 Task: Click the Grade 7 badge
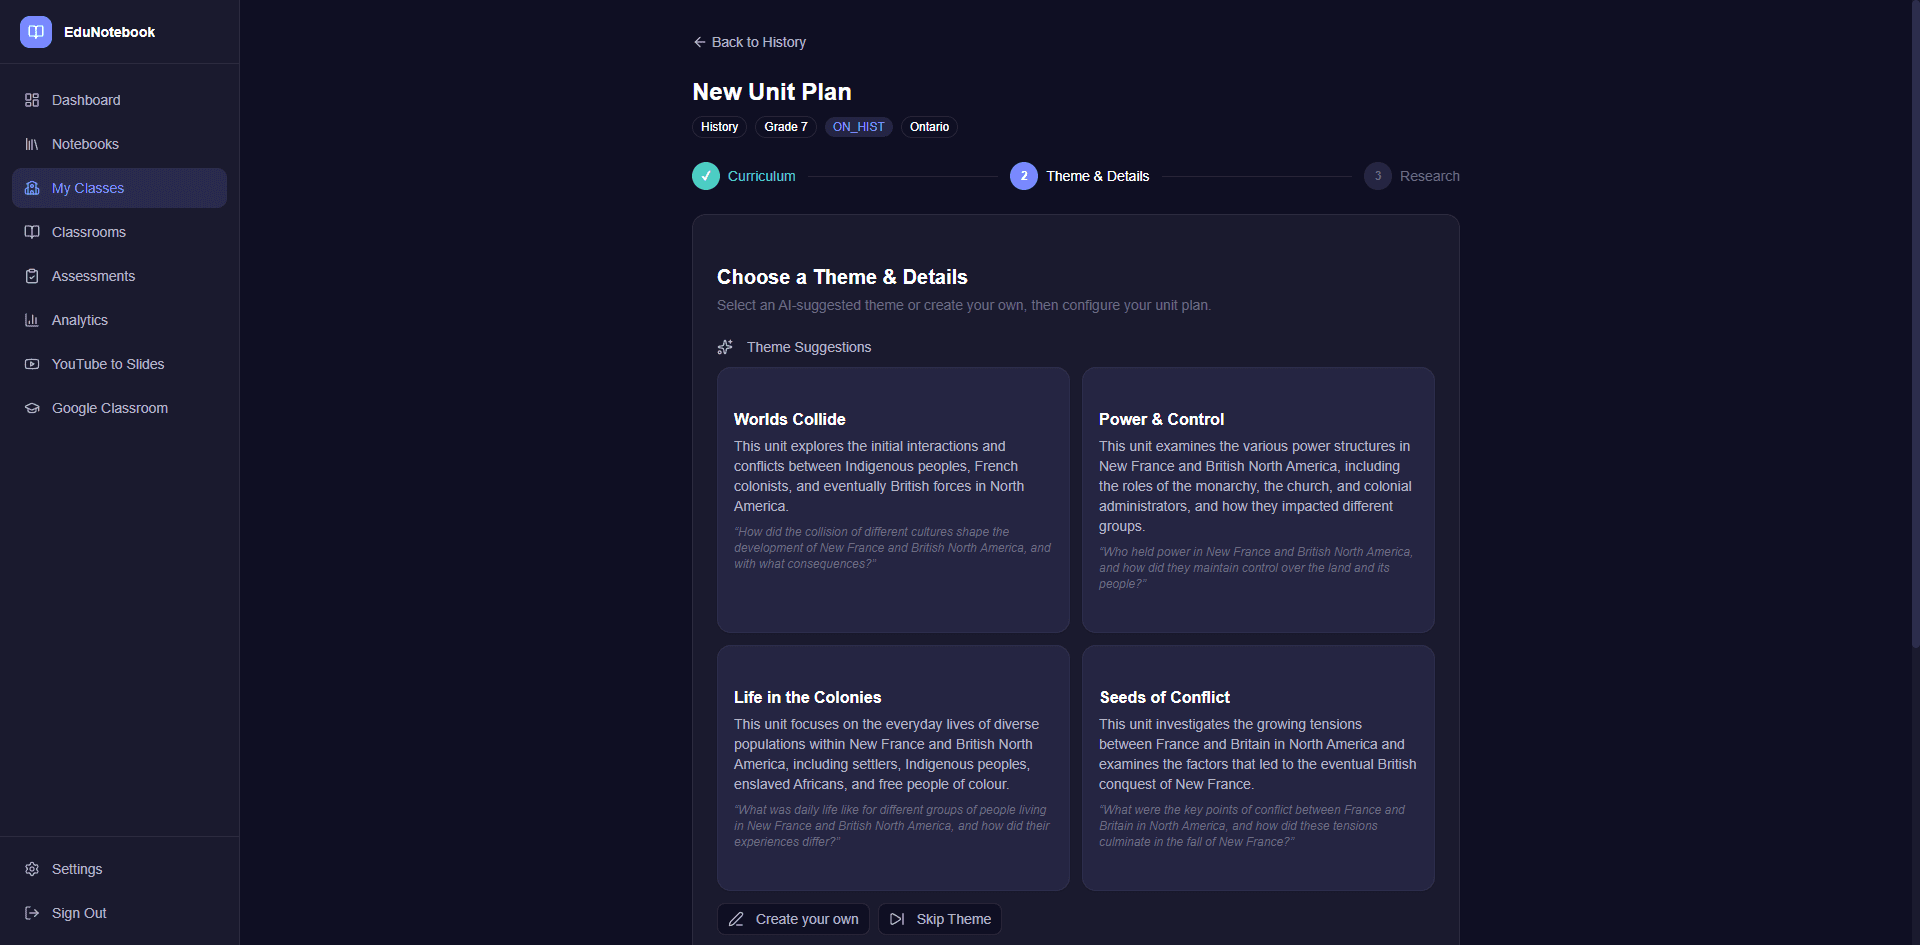[785, 127]
